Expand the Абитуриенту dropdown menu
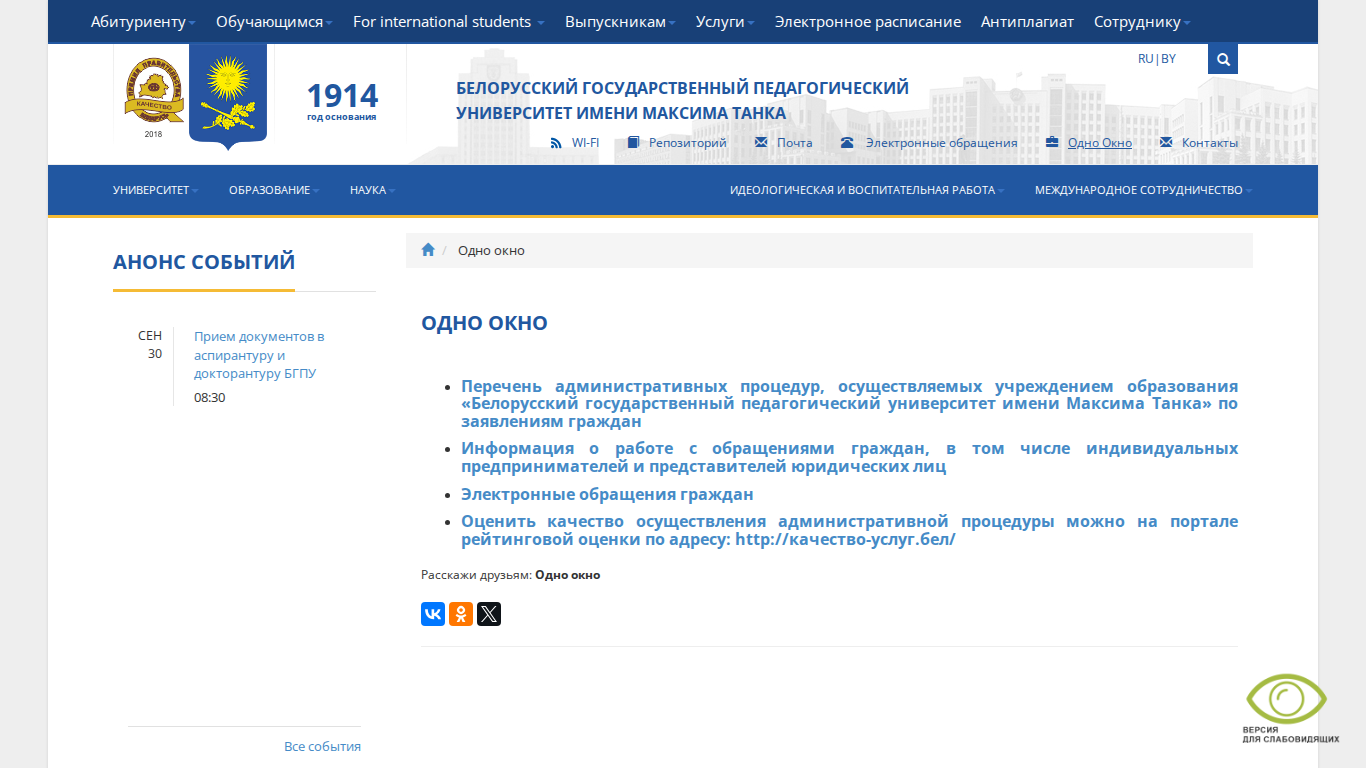 tap(143, 22)
